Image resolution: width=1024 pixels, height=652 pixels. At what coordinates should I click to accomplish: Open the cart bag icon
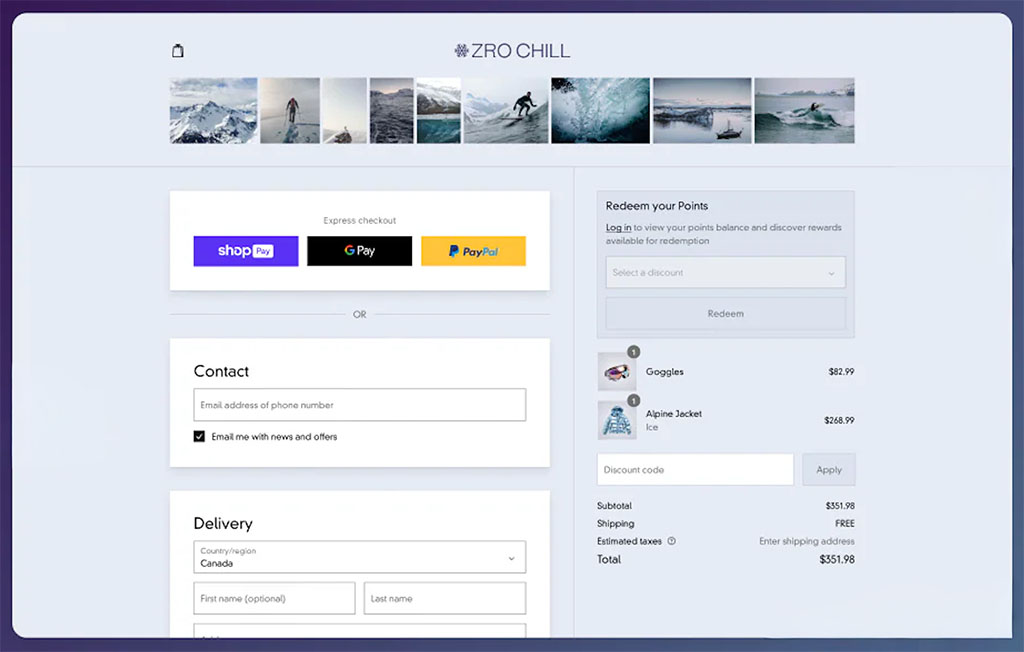(178, 49)
